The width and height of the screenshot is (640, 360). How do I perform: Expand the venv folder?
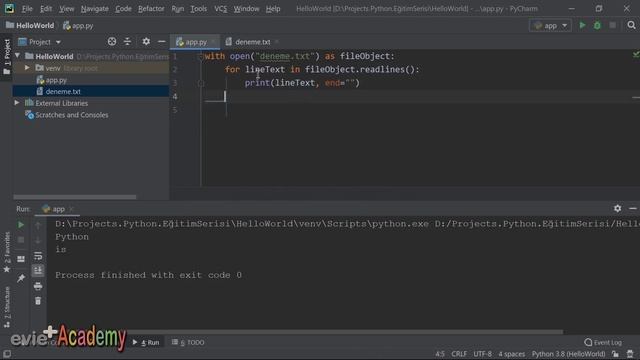pyautogui.click(x=27, y=68)
